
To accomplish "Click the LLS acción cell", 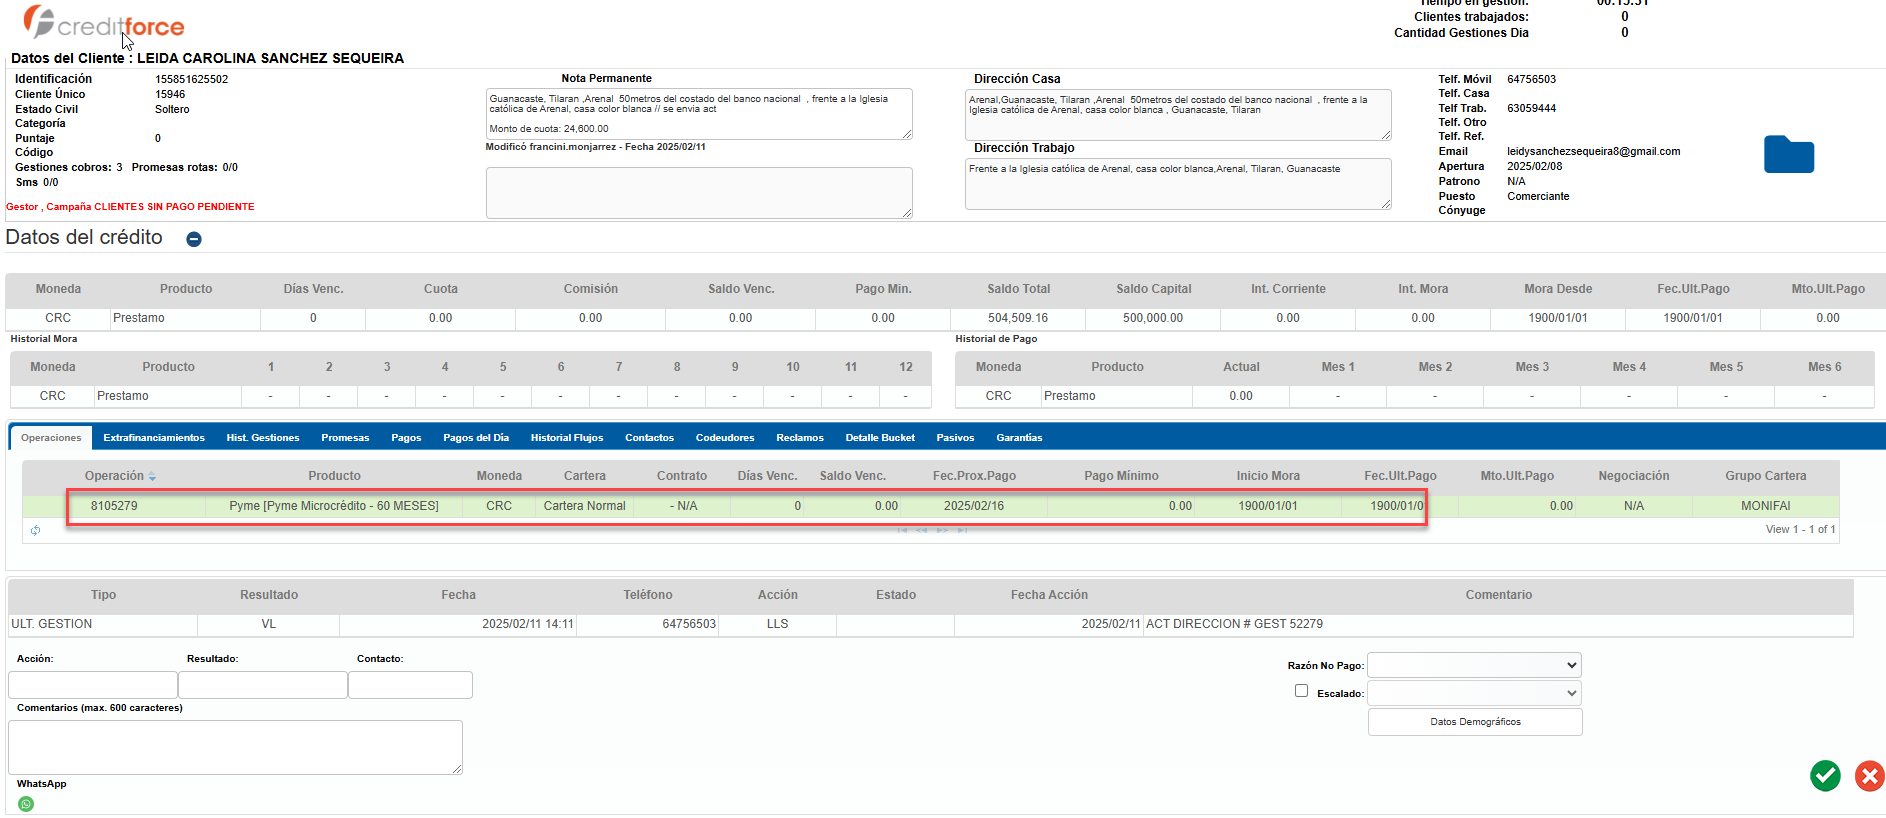I will (777, 624).
